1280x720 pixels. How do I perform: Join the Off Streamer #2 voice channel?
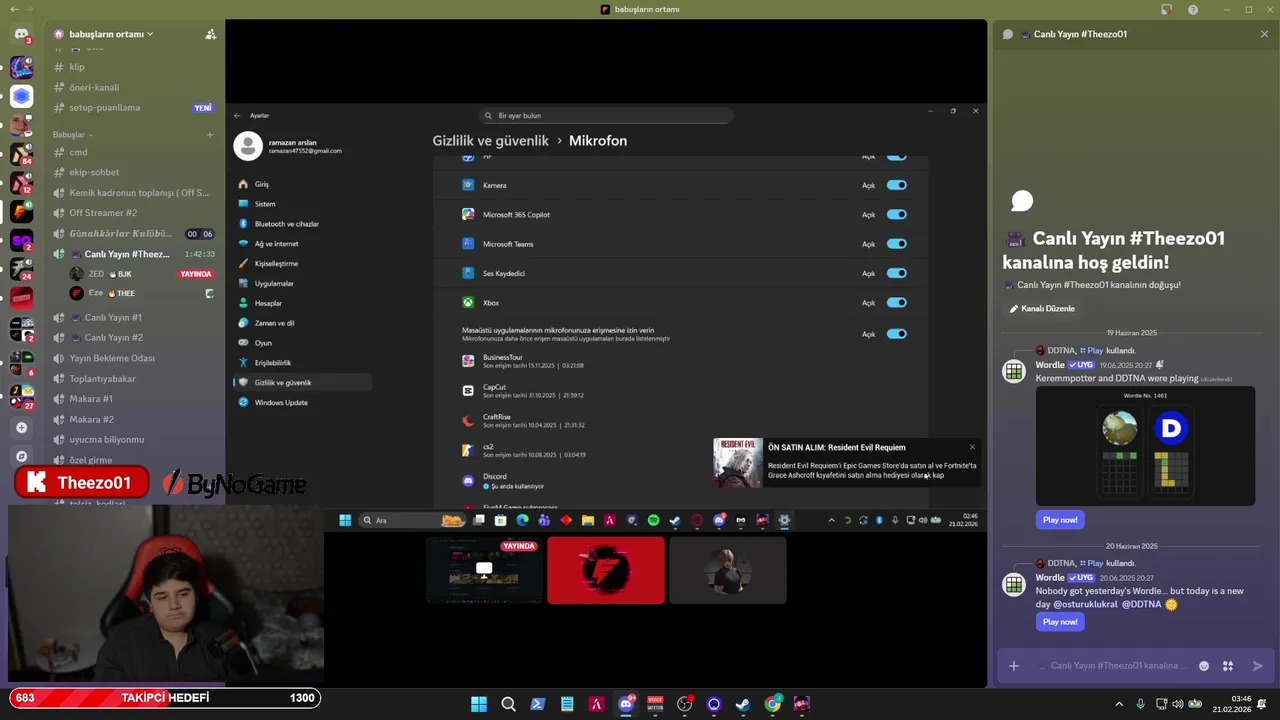point(135,213)
